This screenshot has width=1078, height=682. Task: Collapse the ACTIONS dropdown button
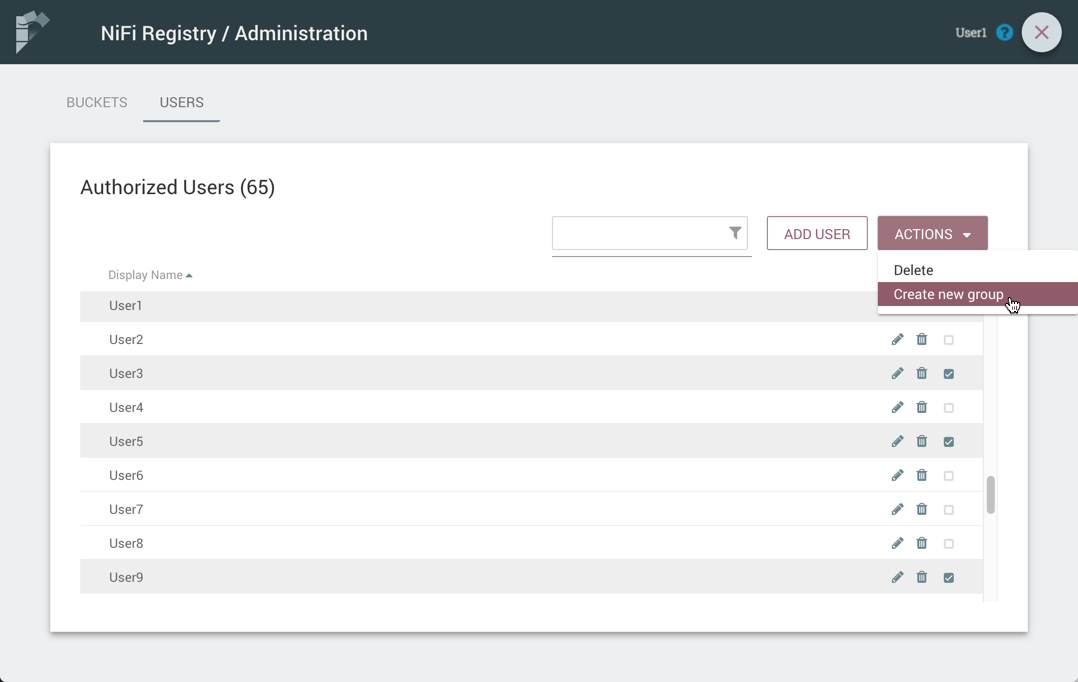(932, 234)
